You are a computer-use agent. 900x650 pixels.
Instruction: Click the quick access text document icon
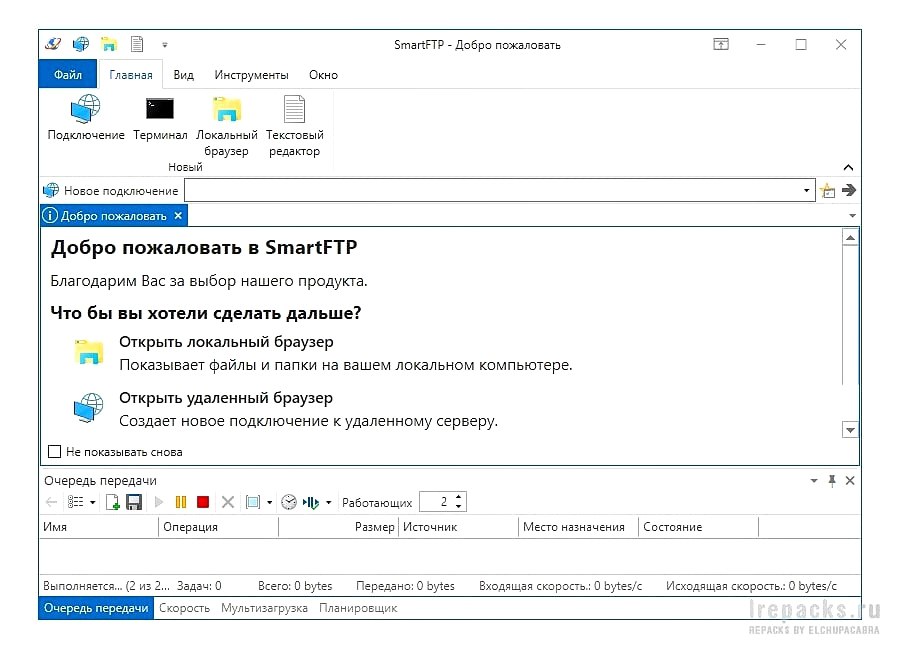(137, 44)
